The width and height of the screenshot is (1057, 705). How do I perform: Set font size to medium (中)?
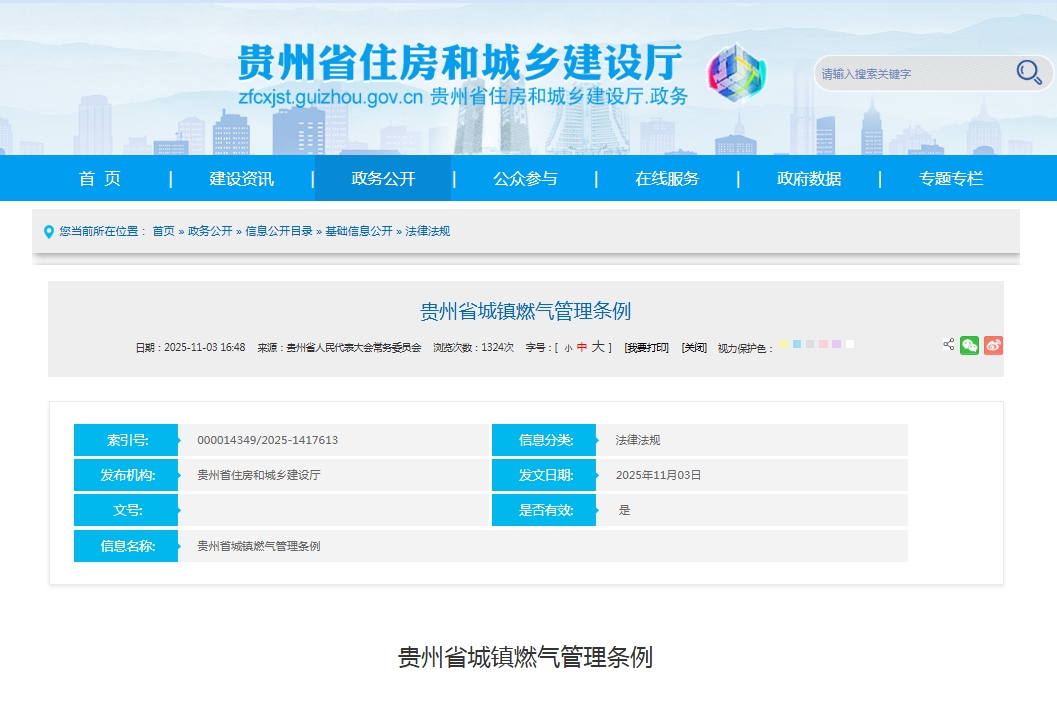tap(582, 348)
